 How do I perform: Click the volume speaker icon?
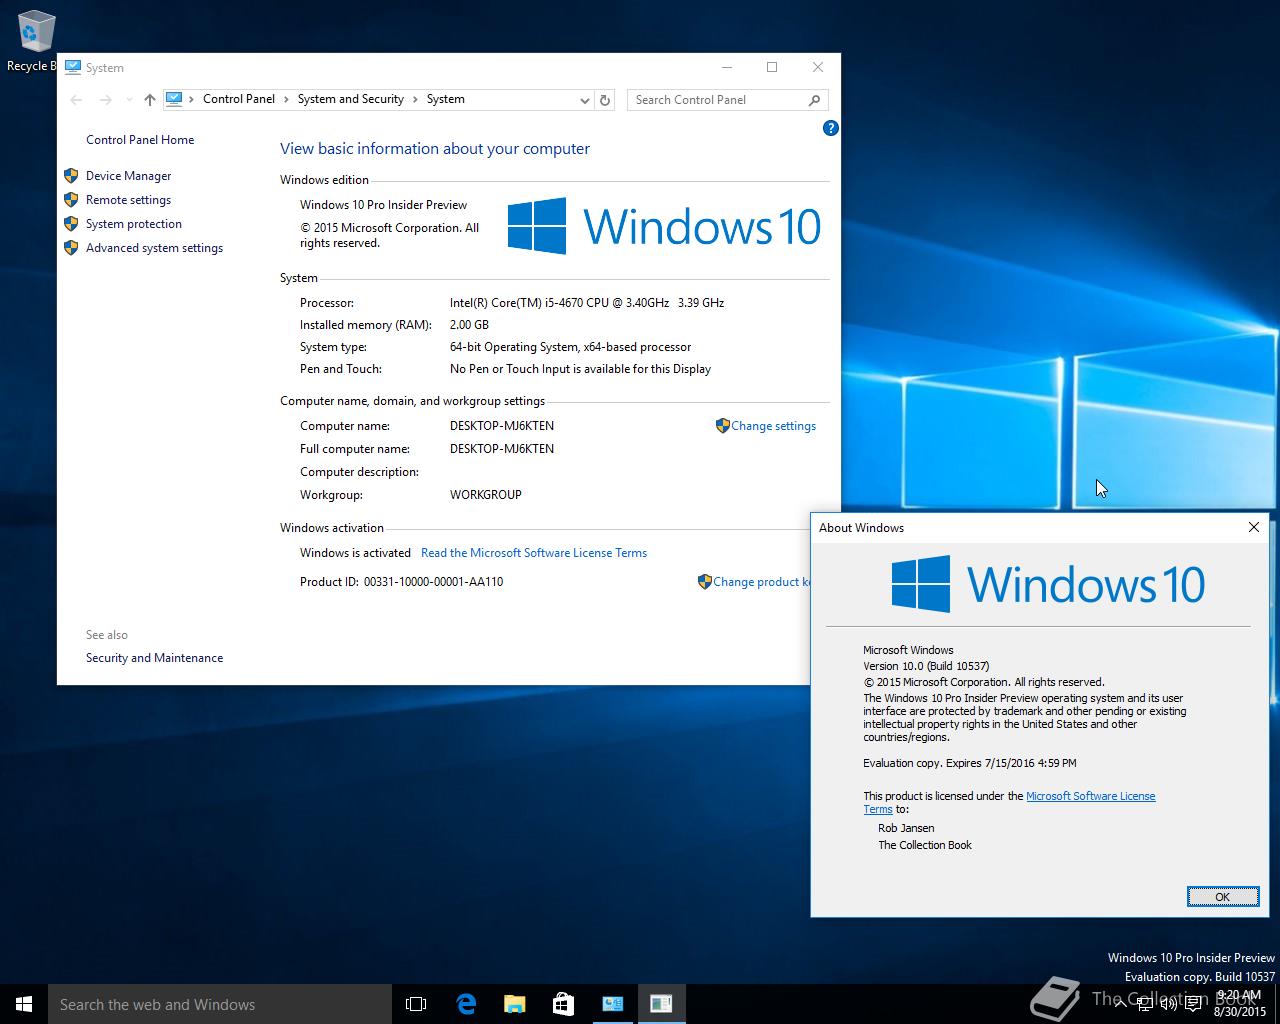click(1170, 1004)
